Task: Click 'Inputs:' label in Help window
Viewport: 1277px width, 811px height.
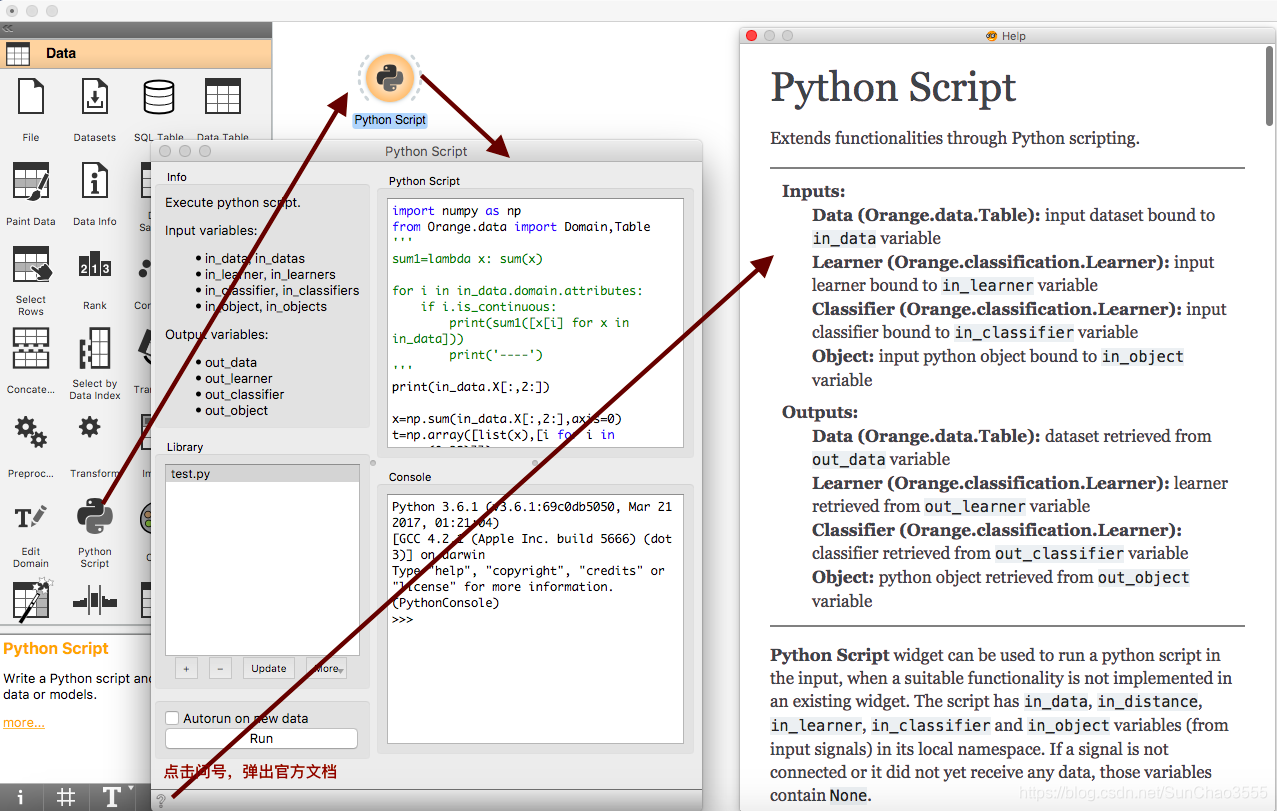Action: pos(813,191)
